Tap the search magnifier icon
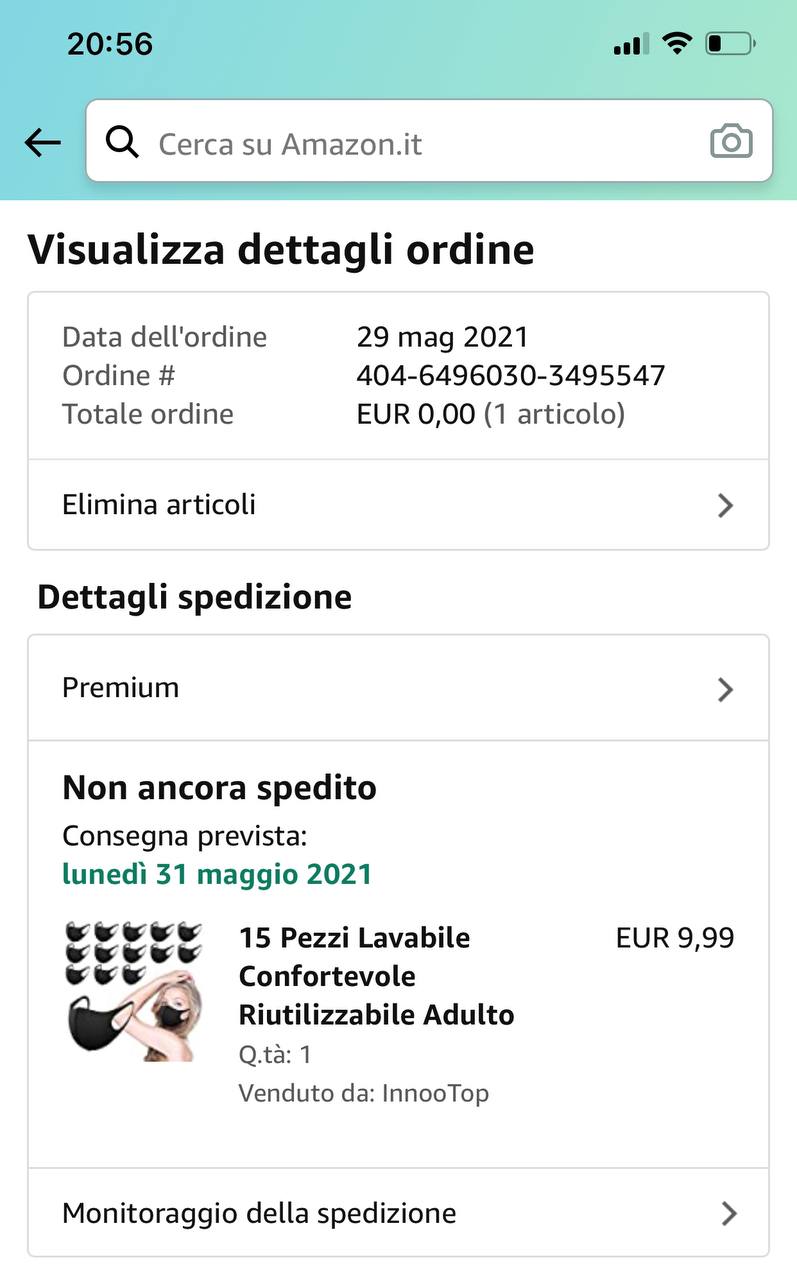 [122, 143]
